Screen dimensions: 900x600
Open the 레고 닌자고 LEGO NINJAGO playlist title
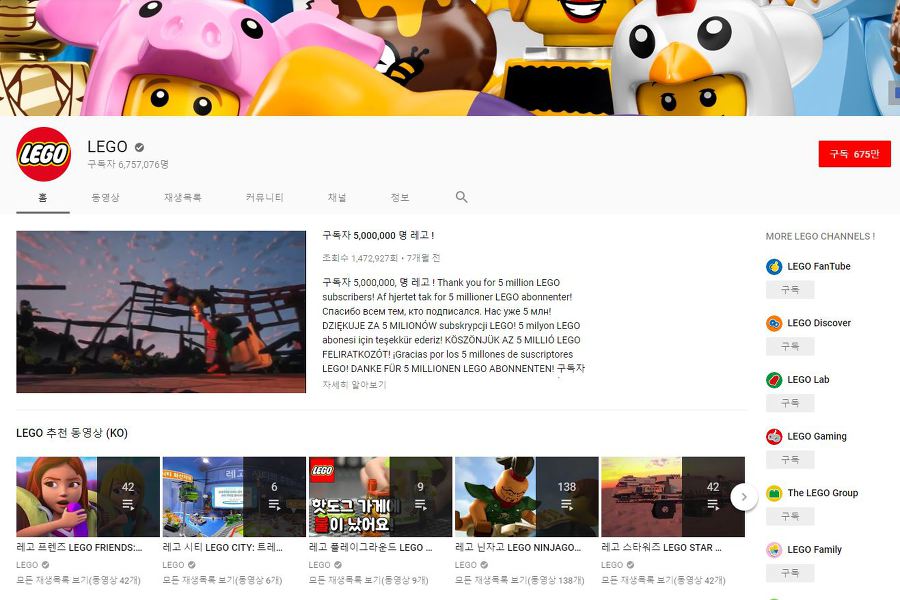click(518, 548)
